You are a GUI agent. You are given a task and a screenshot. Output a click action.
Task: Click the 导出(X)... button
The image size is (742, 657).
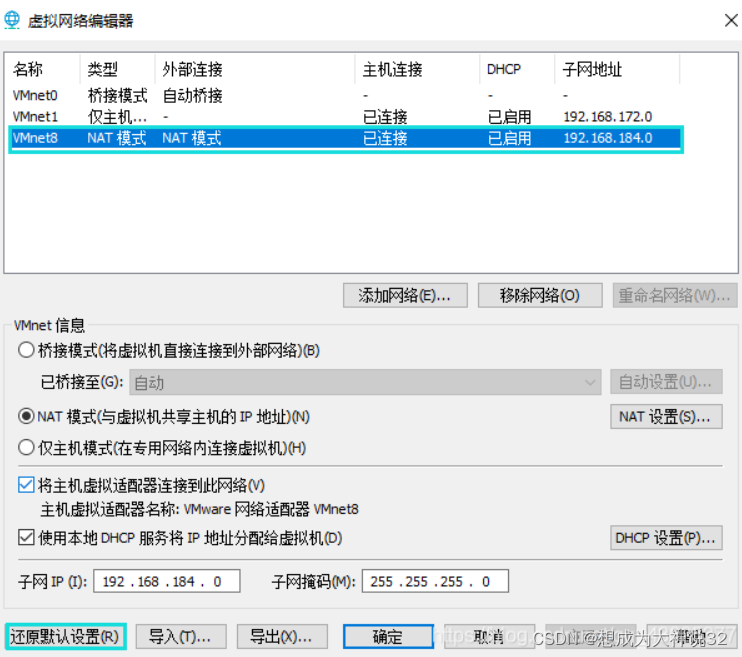pyautogui.click(x=282, y=637)
